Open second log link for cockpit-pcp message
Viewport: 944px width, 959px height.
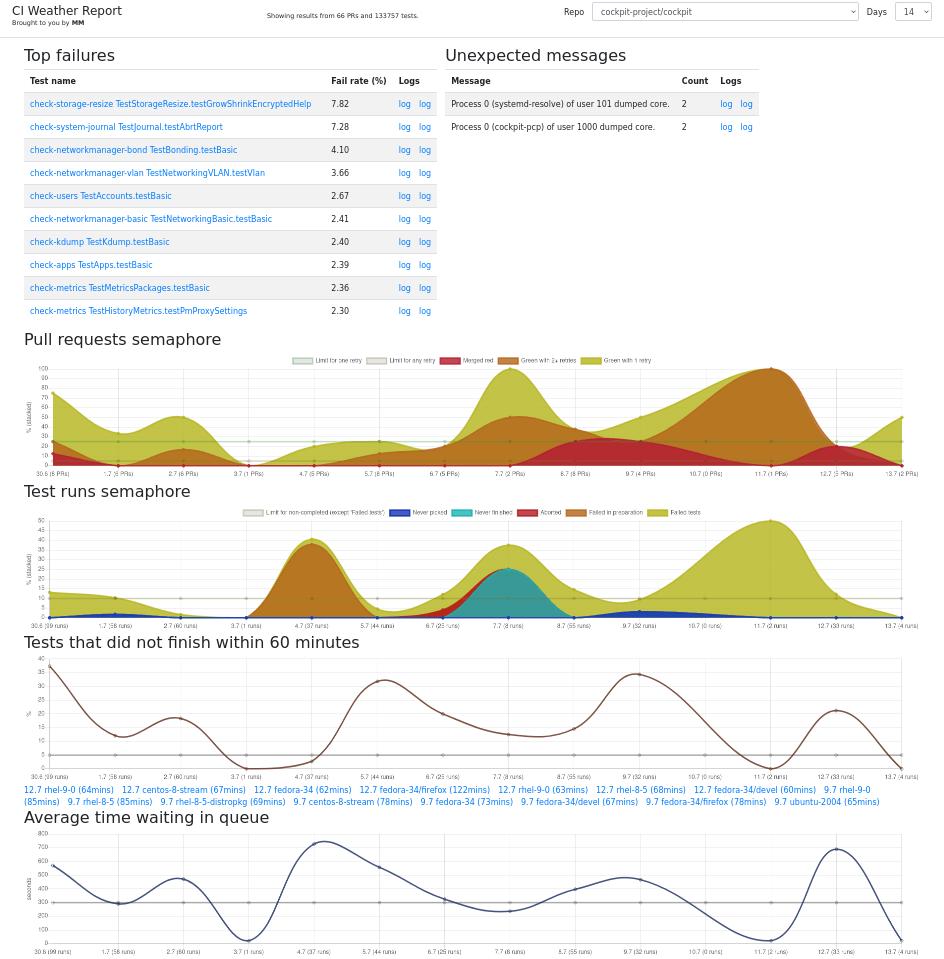click(x=746, y=127)
